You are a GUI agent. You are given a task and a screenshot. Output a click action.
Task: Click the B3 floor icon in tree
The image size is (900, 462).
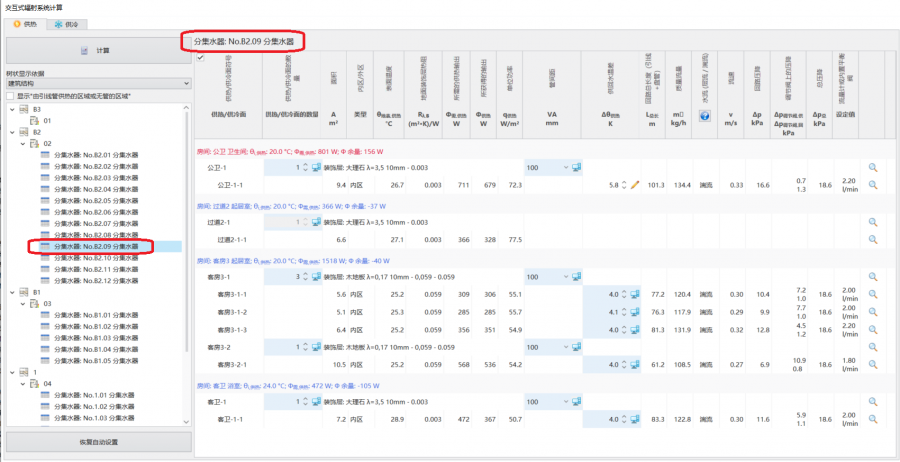coord(24,108)
